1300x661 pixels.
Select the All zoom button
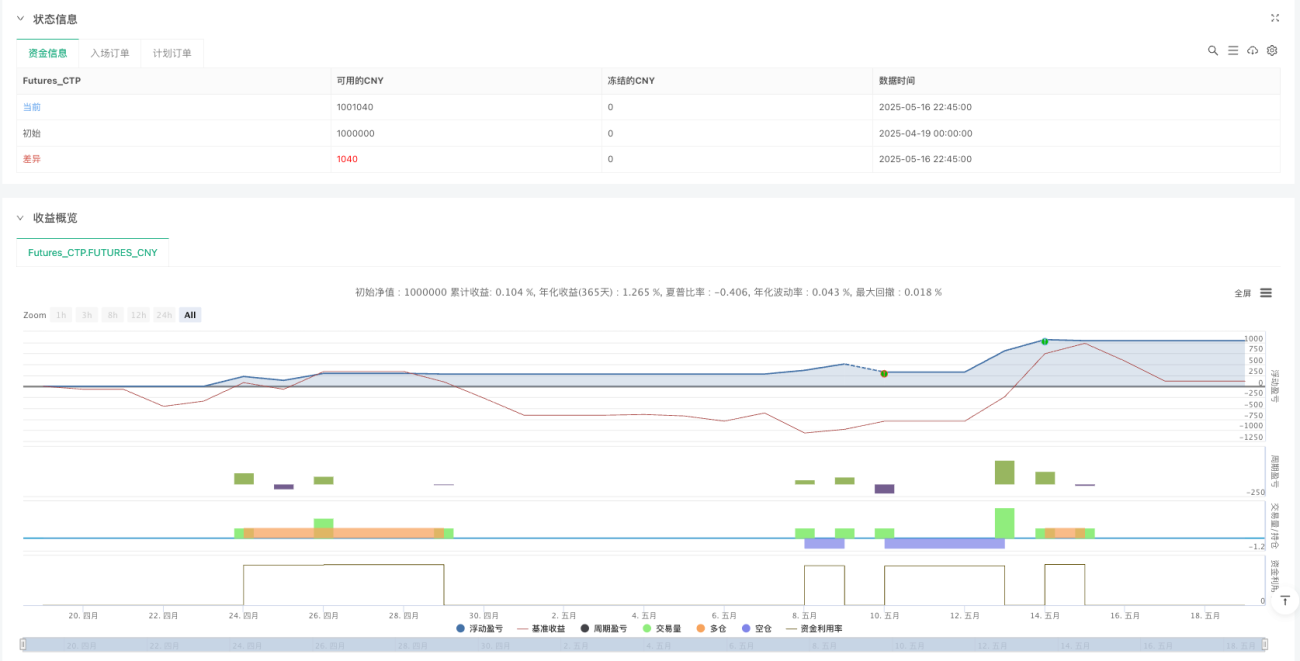(x=190, y=315)
